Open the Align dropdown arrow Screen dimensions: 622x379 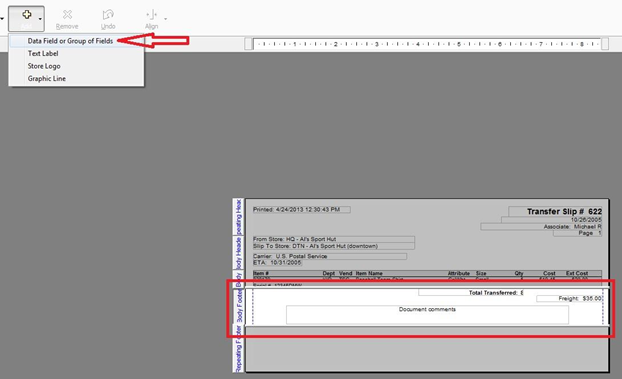click(x=165, y=19)
